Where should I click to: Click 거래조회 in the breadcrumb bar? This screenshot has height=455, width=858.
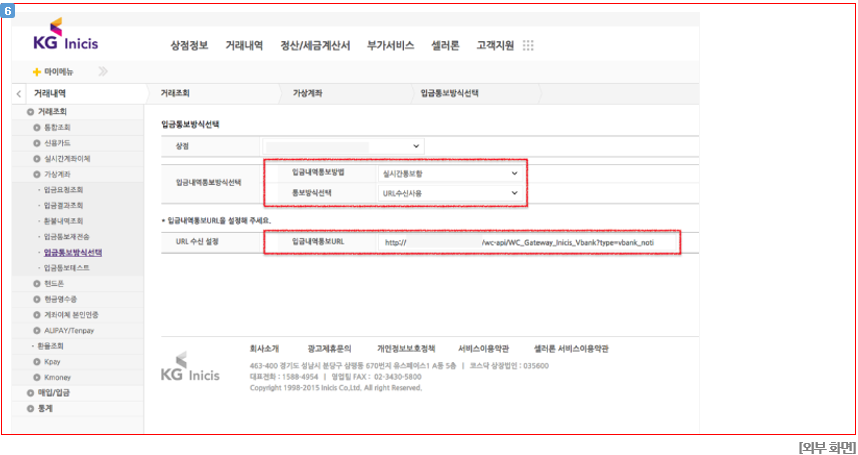tap(175, 94)
